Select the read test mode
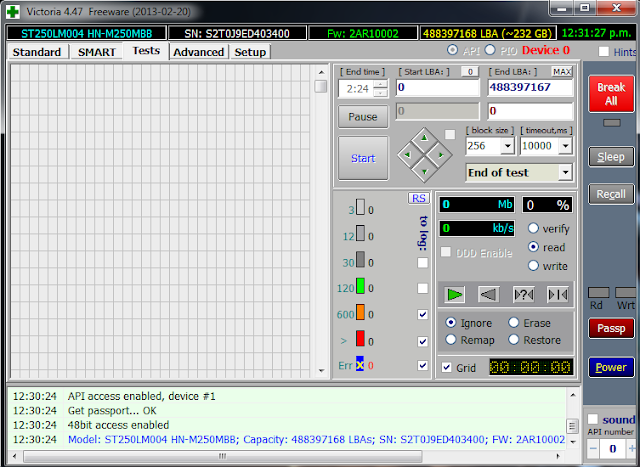The height and width of the screenshot is (467, 640). click(533, 247)
